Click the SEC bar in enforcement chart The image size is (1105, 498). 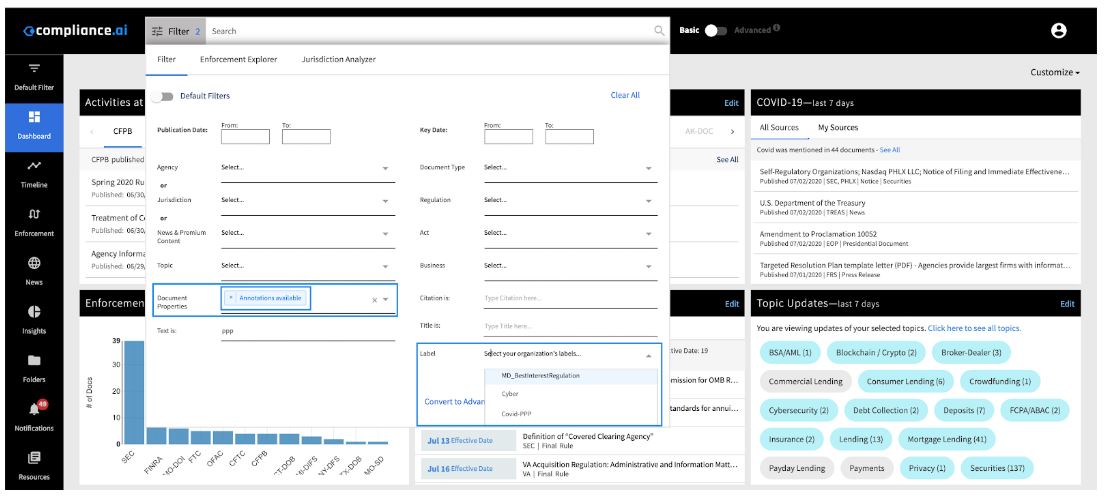tap(134, 392)
